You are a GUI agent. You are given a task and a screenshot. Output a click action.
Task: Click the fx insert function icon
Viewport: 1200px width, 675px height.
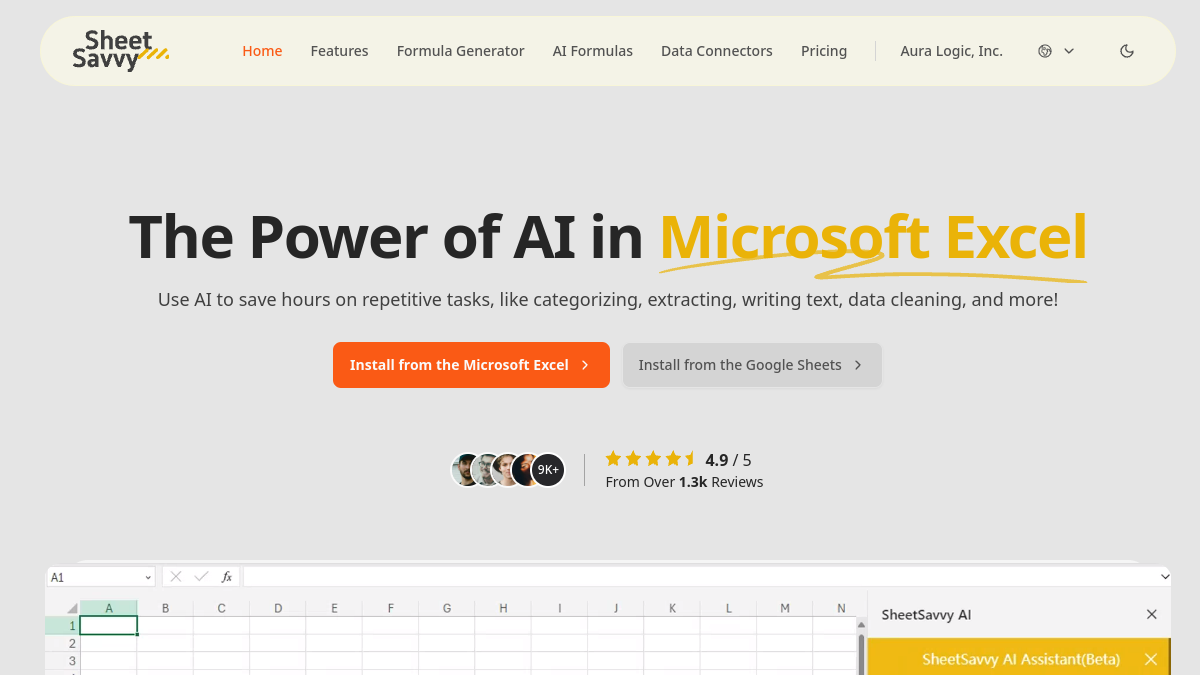[x=227, y=577]
